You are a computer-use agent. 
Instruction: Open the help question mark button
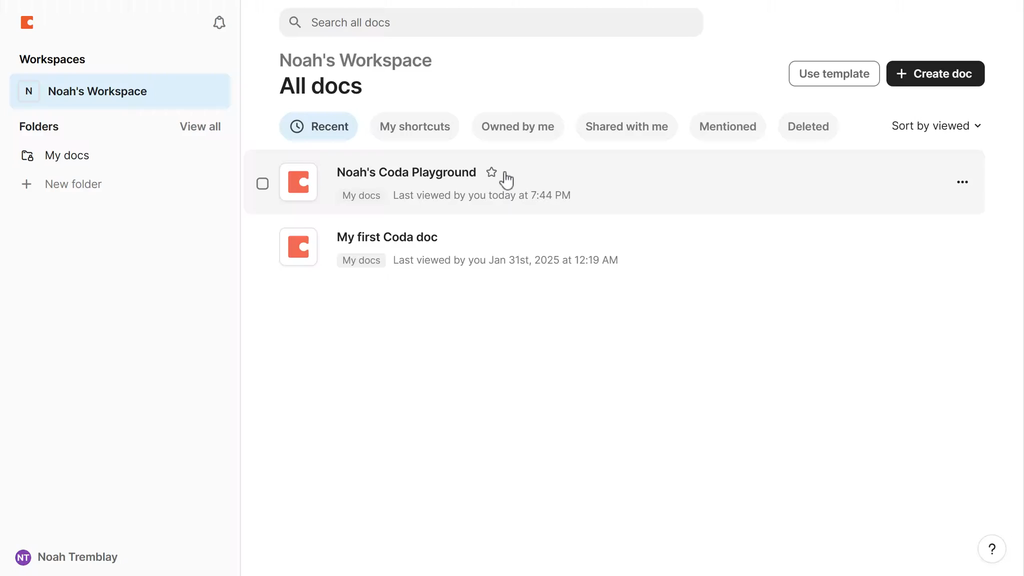click(991, 549)
